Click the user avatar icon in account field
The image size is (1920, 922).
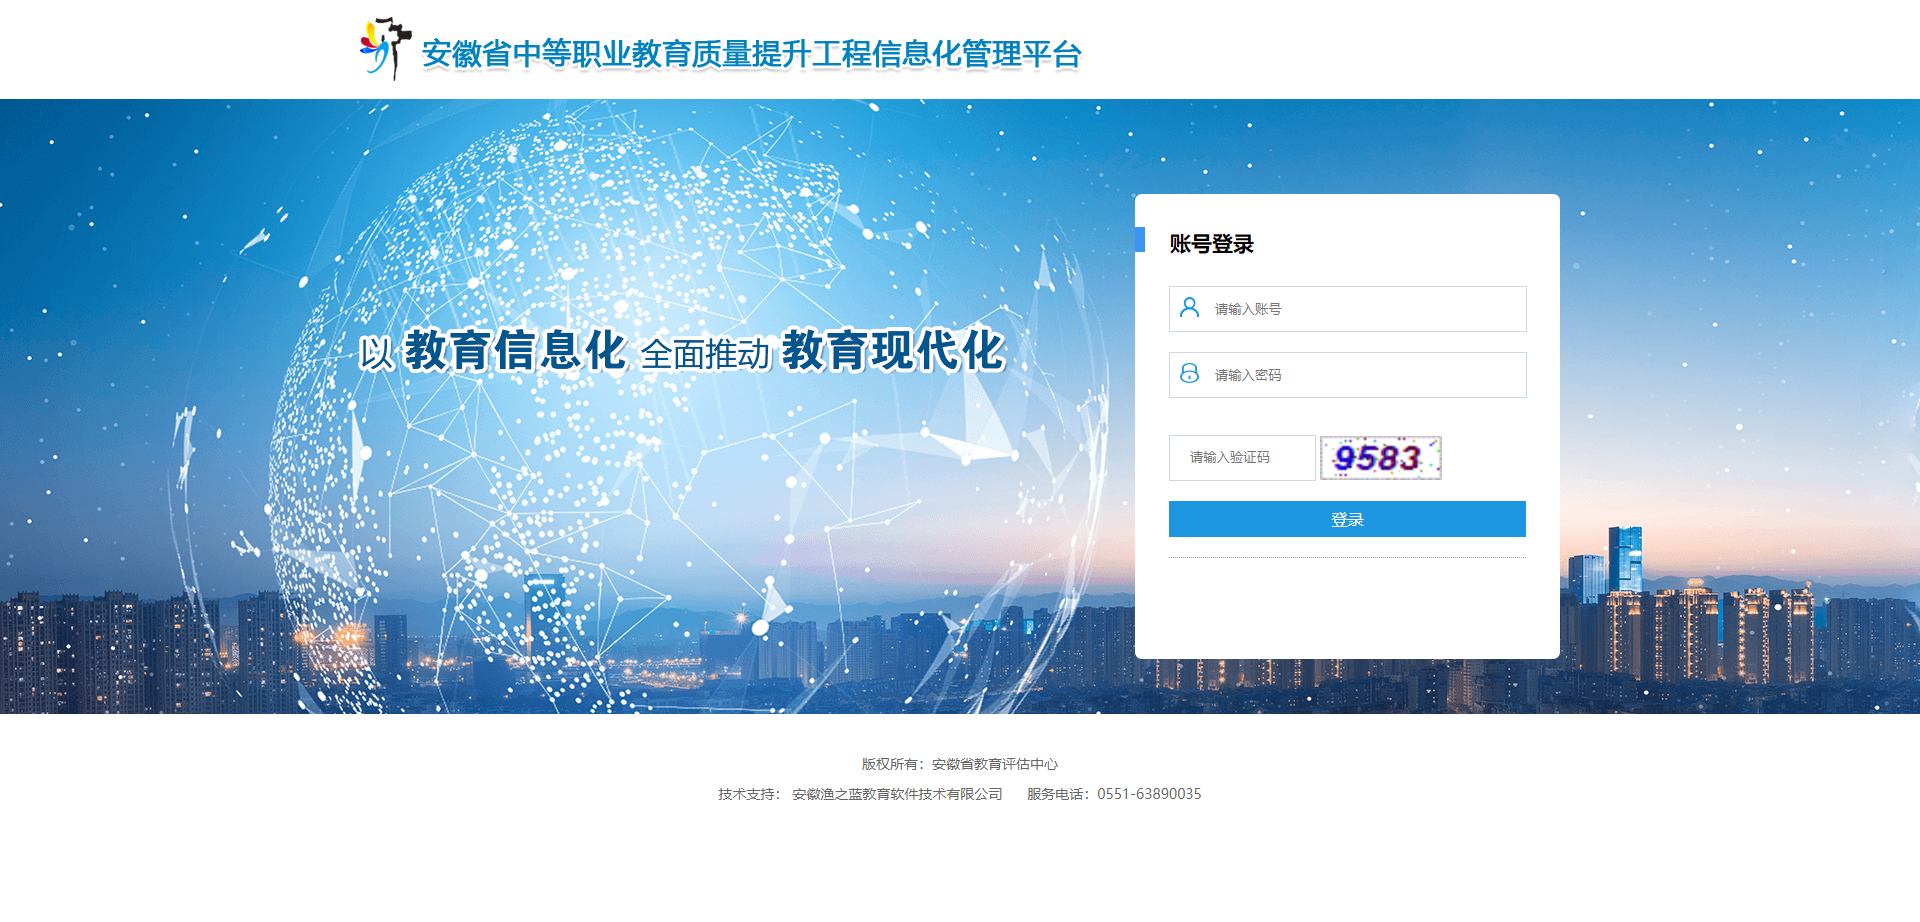coord(1189,308)
